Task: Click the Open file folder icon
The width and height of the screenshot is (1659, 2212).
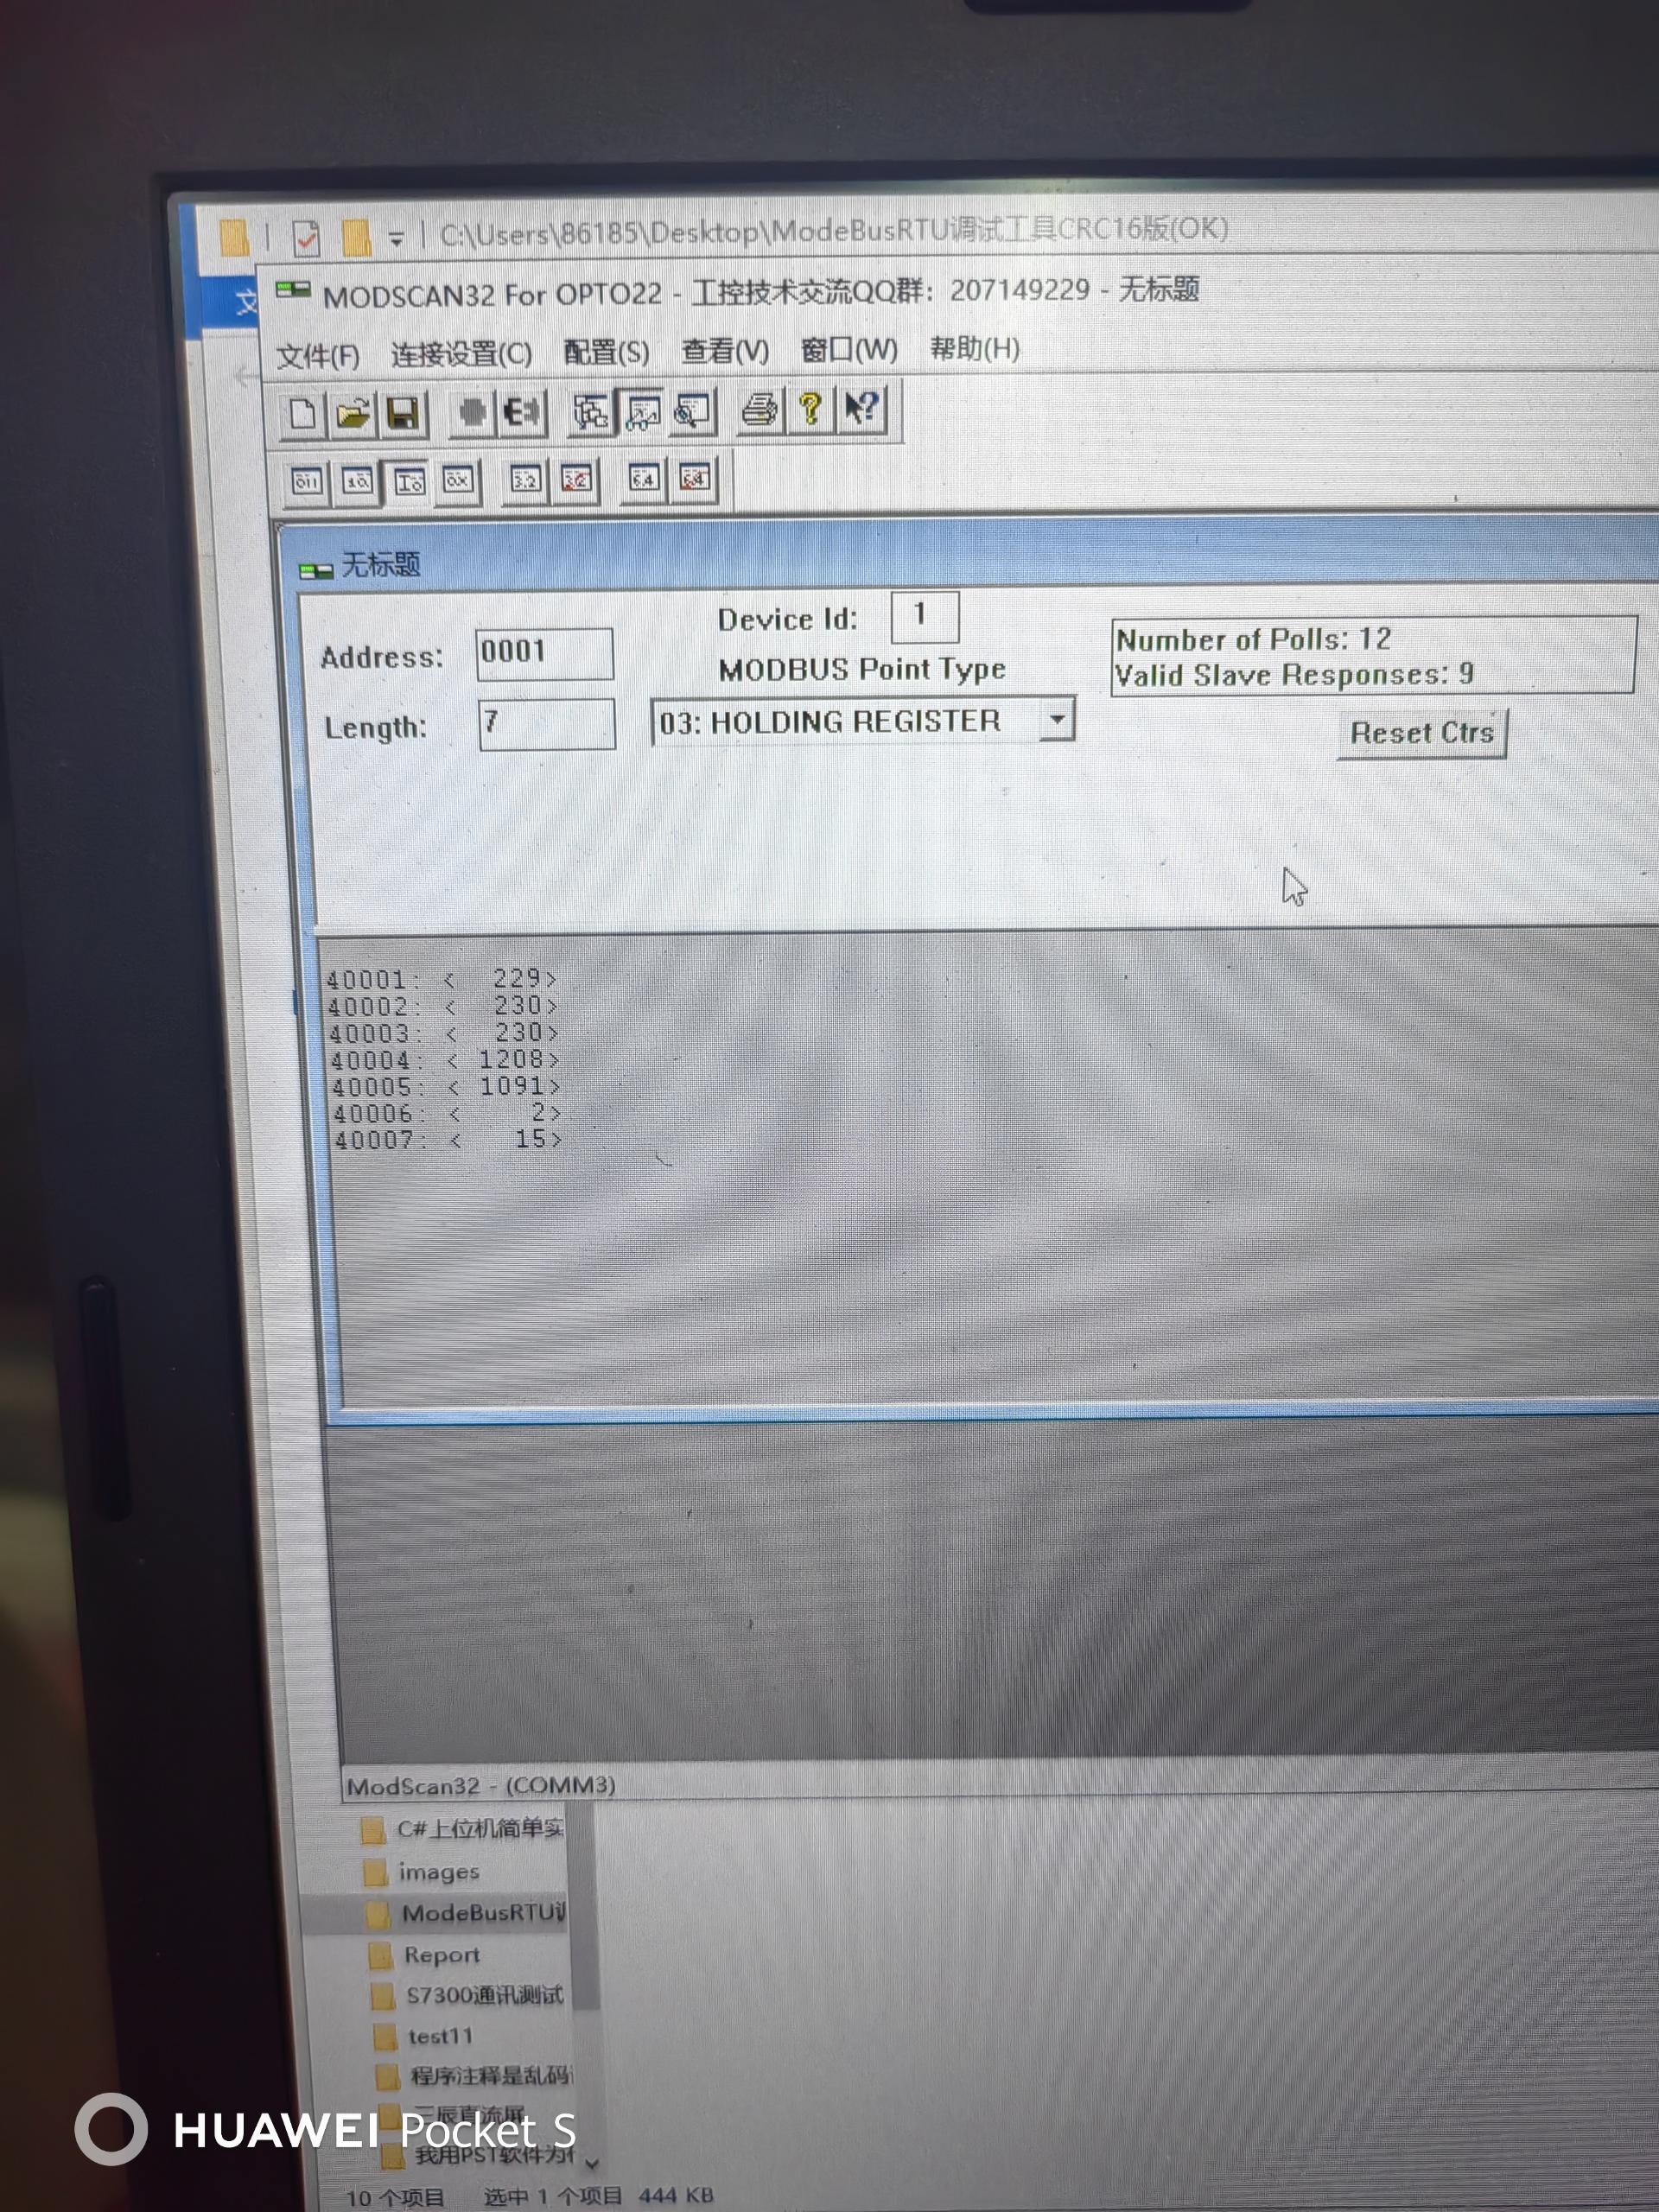Action: pos(352,413)
